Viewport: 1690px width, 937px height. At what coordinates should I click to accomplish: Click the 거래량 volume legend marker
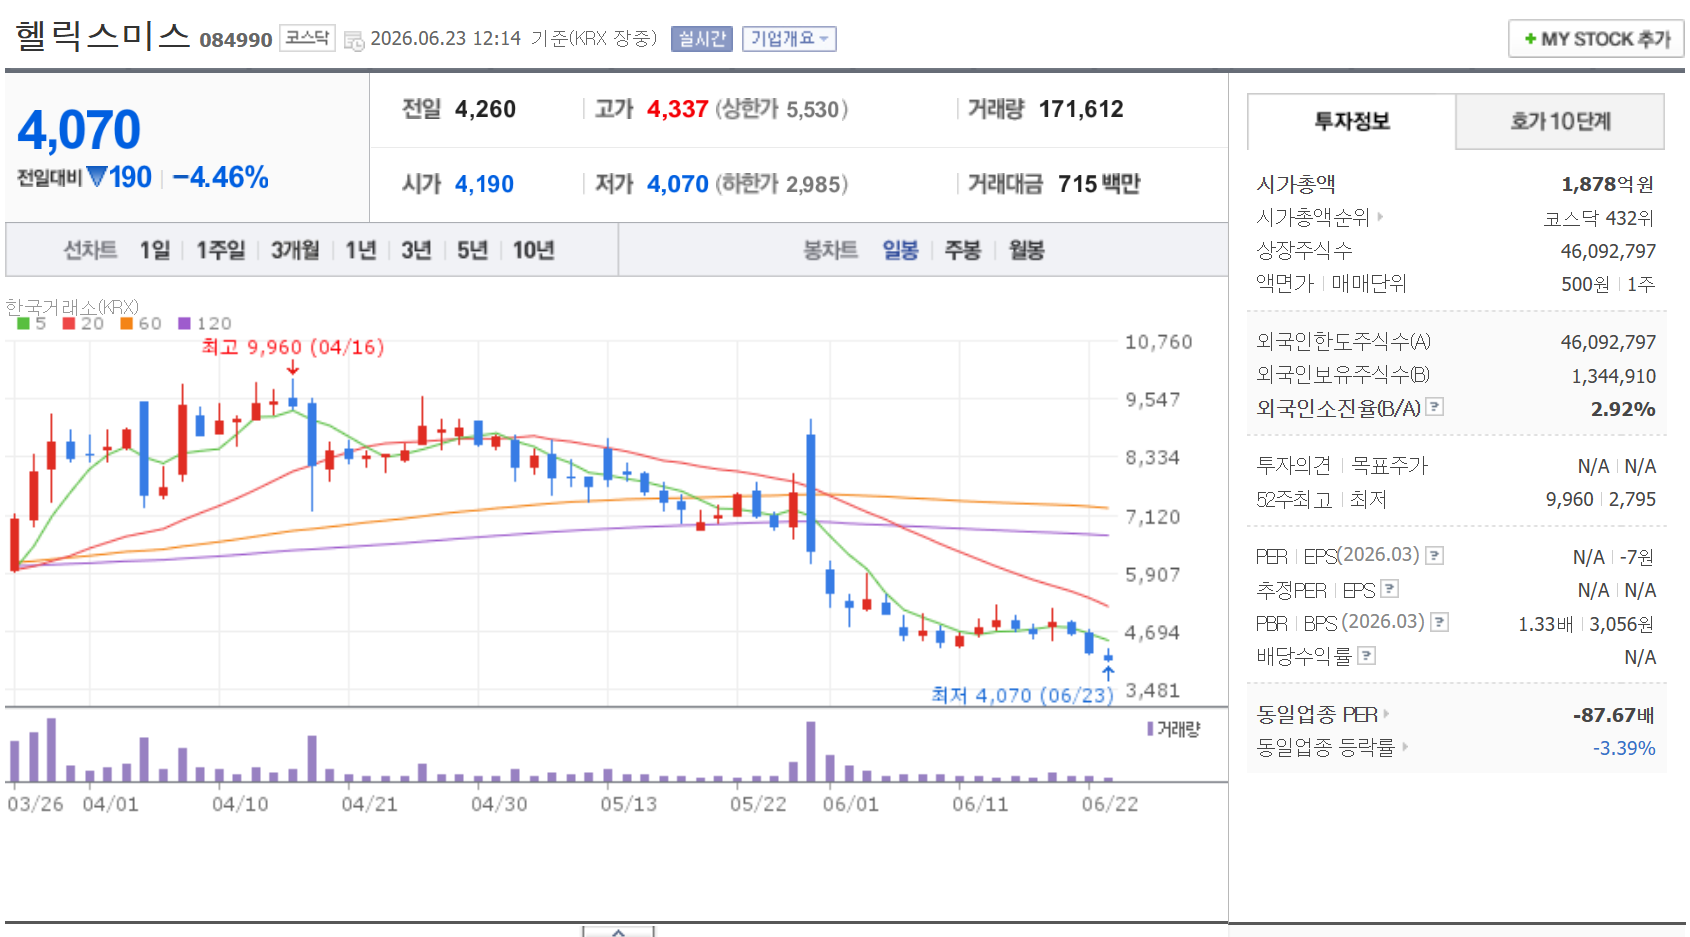[1173, 729]
